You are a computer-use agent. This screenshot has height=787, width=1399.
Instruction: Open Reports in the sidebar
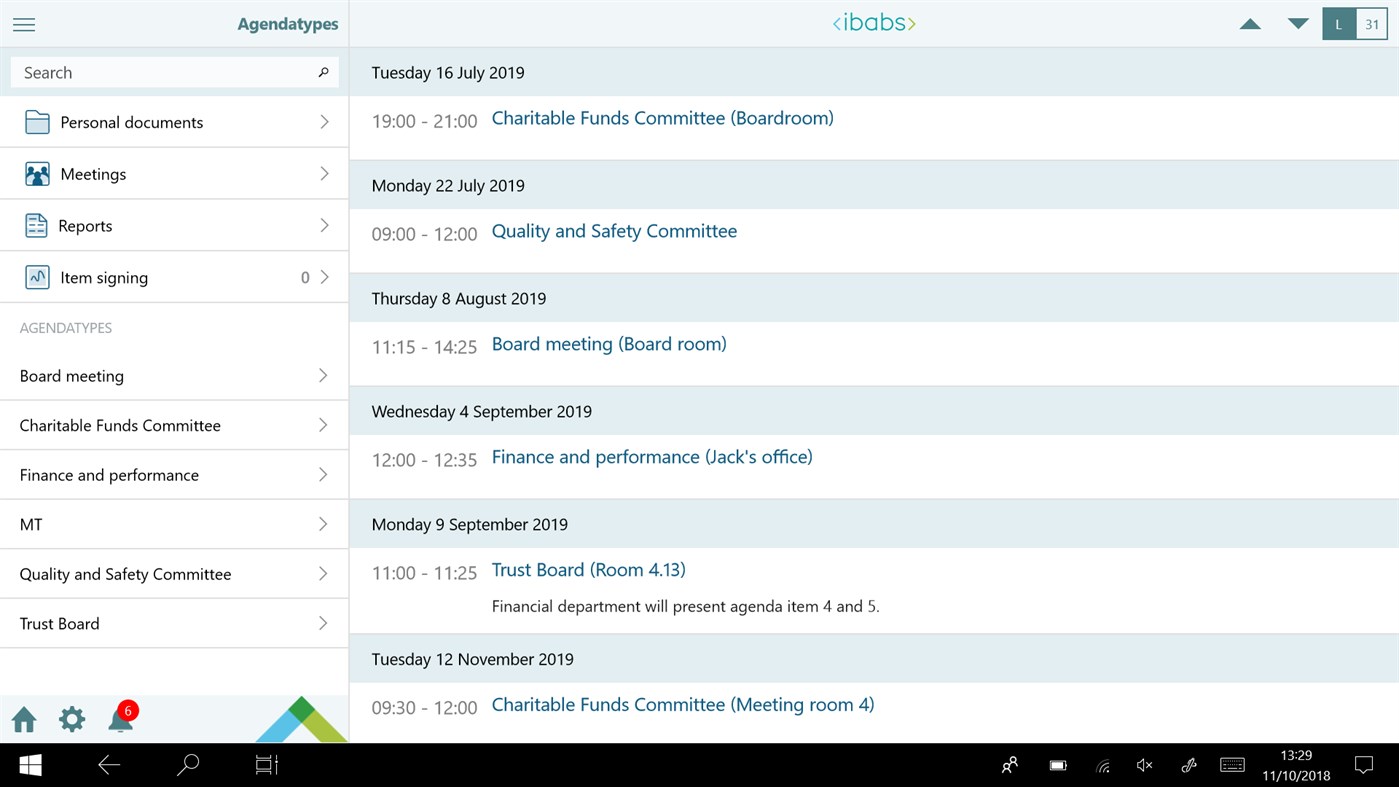174,226
